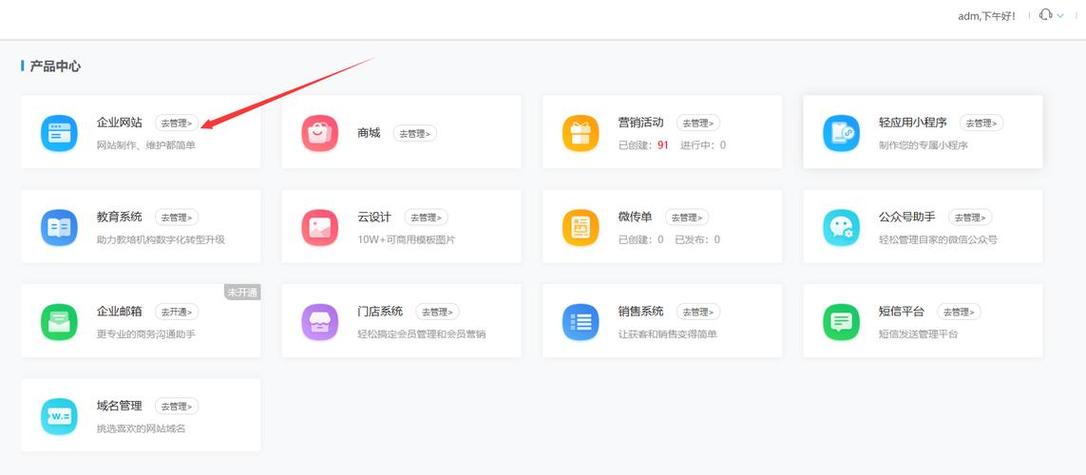Open 去管理 for 微传单
This screenshot has height=475, width=1086.
coord(687,217)
